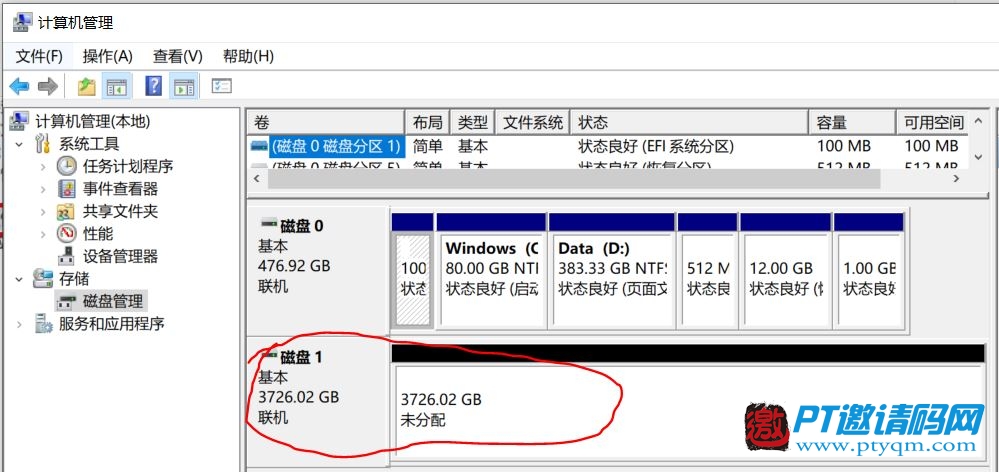Screen dimensions: 999x472
Task: Toggle the Show/Hide Action Pane icon
Action: [x=184, y=86]
